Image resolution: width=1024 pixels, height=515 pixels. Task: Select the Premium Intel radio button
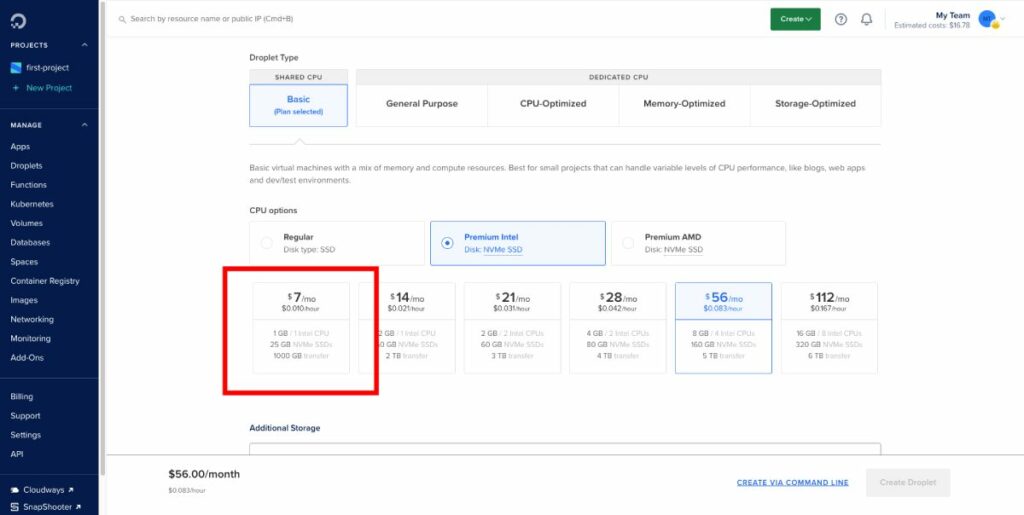coord(447,243)
